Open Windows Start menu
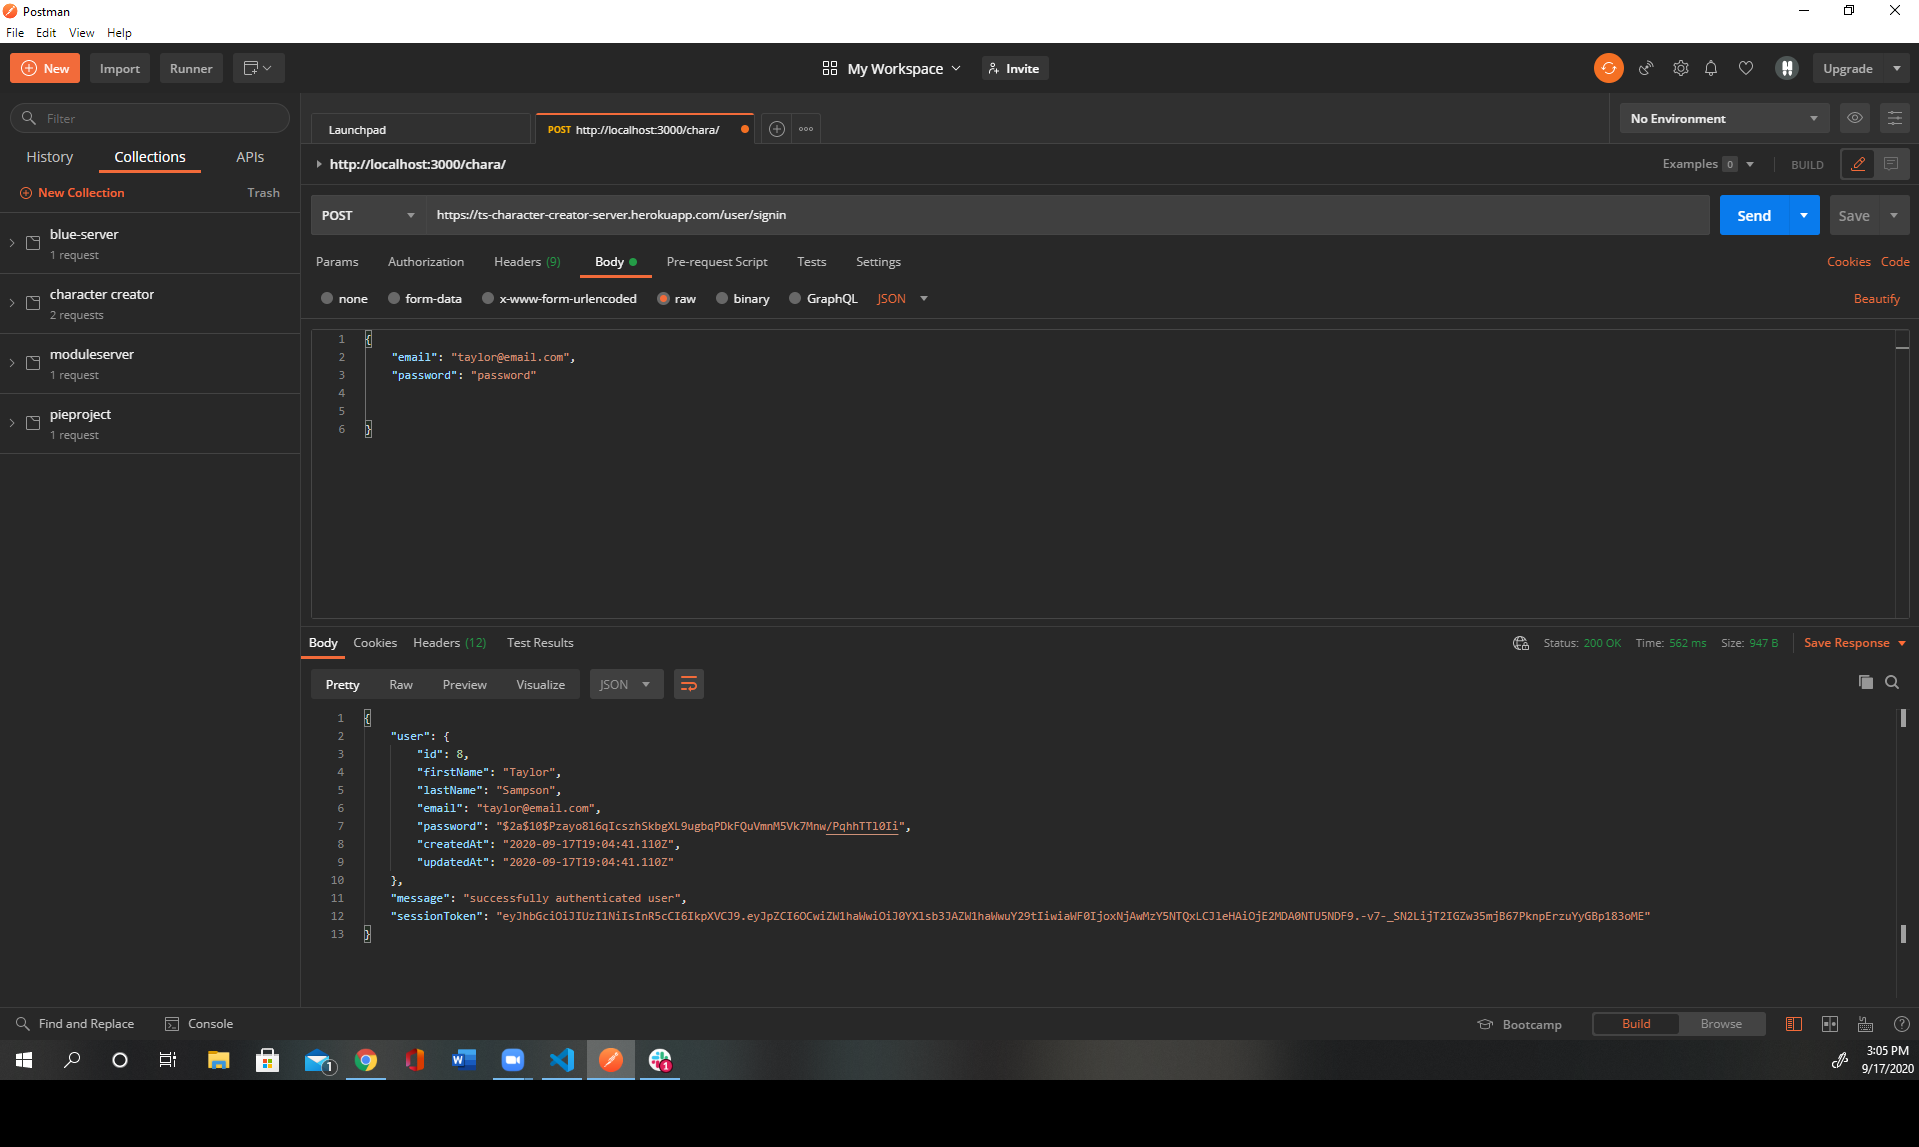This screenshot has width=1919, height=1147. coord(24,1060)
